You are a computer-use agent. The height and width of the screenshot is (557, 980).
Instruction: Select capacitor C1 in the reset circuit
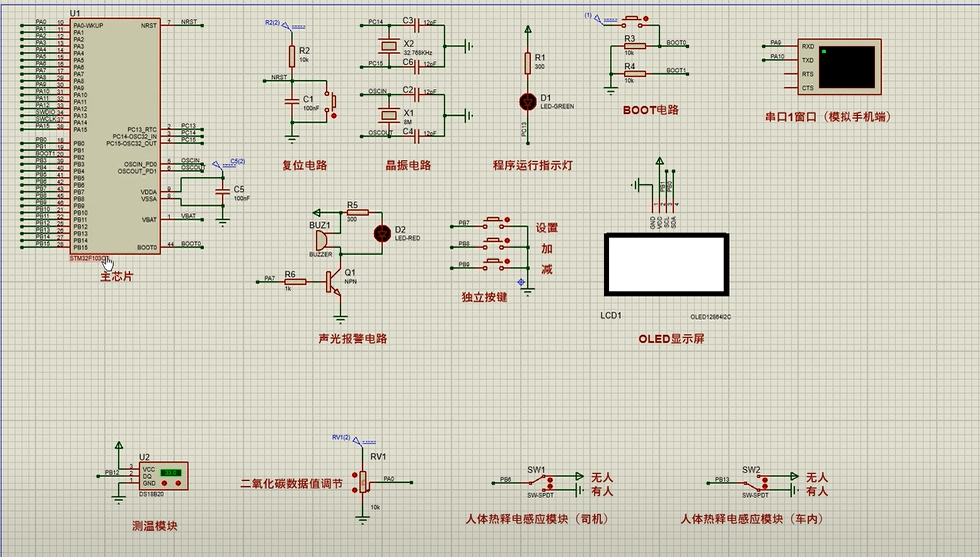pyautogui.click(x=291, y=102)
